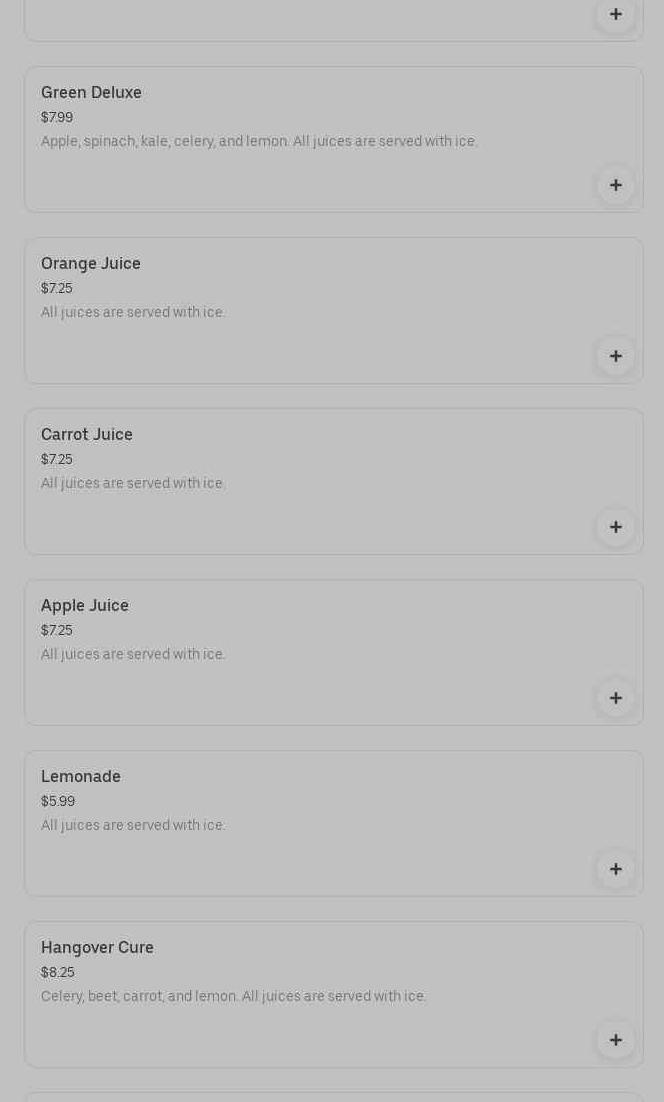Add Hangover Cure with its plus icon
The width and height of the screenshot is (664, 1102).
pos(615,1040)
